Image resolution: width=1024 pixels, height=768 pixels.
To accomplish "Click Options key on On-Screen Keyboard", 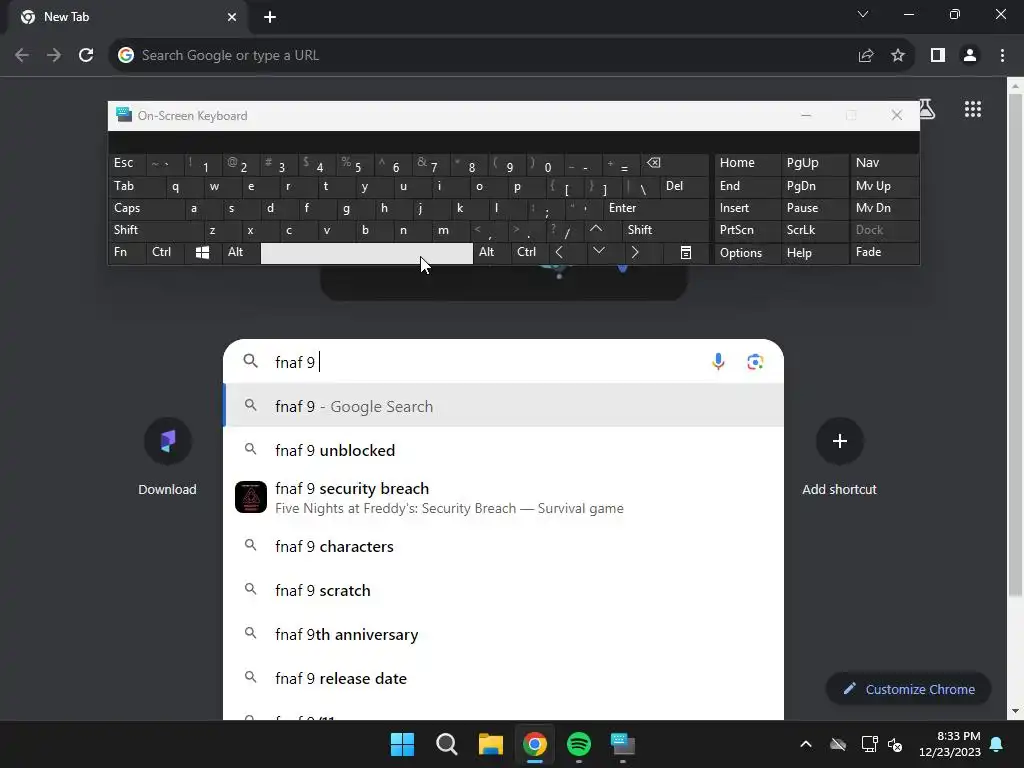I will point(747,253).
